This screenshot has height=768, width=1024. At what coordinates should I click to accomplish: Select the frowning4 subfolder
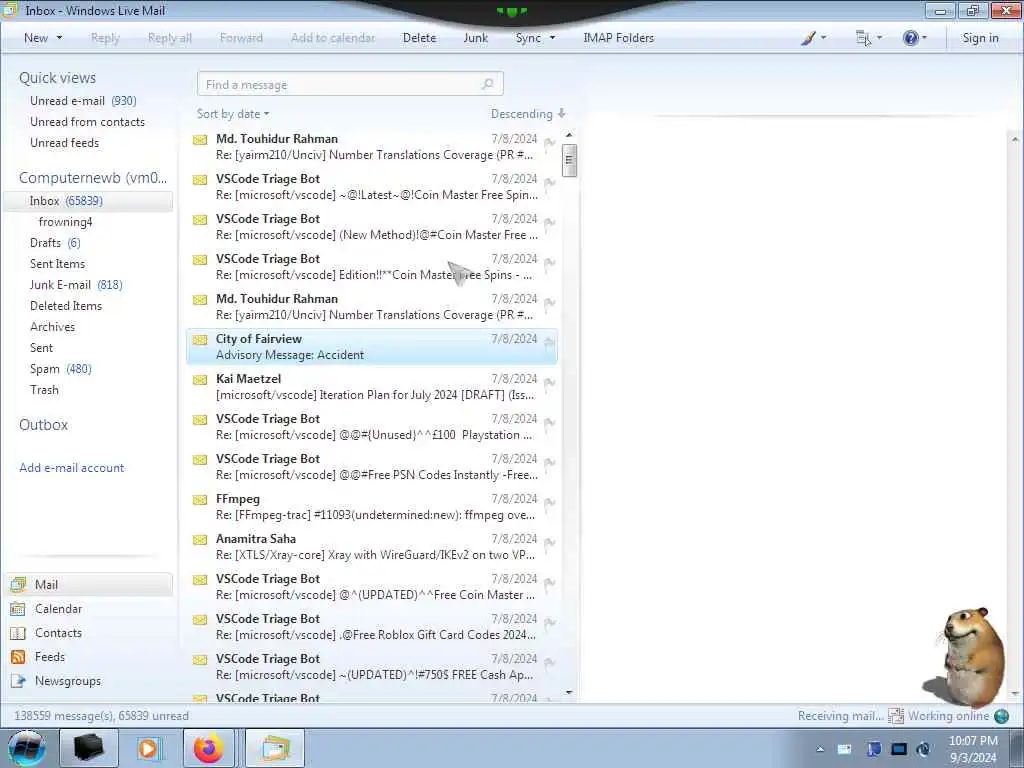tap(65, 222)
